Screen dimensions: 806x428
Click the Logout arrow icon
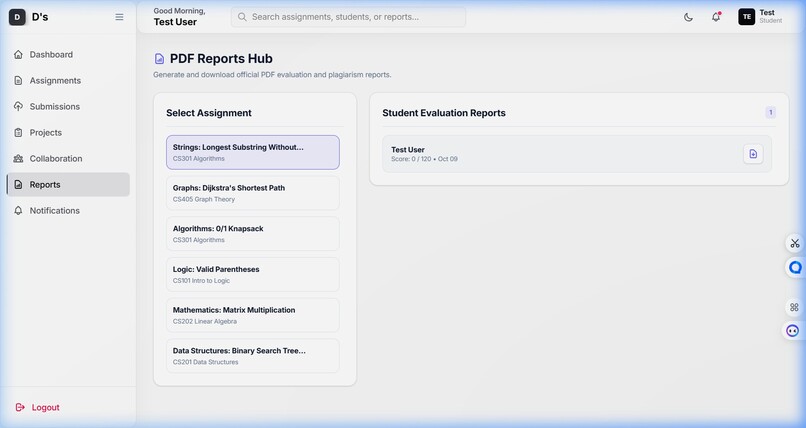click(20, 407)
